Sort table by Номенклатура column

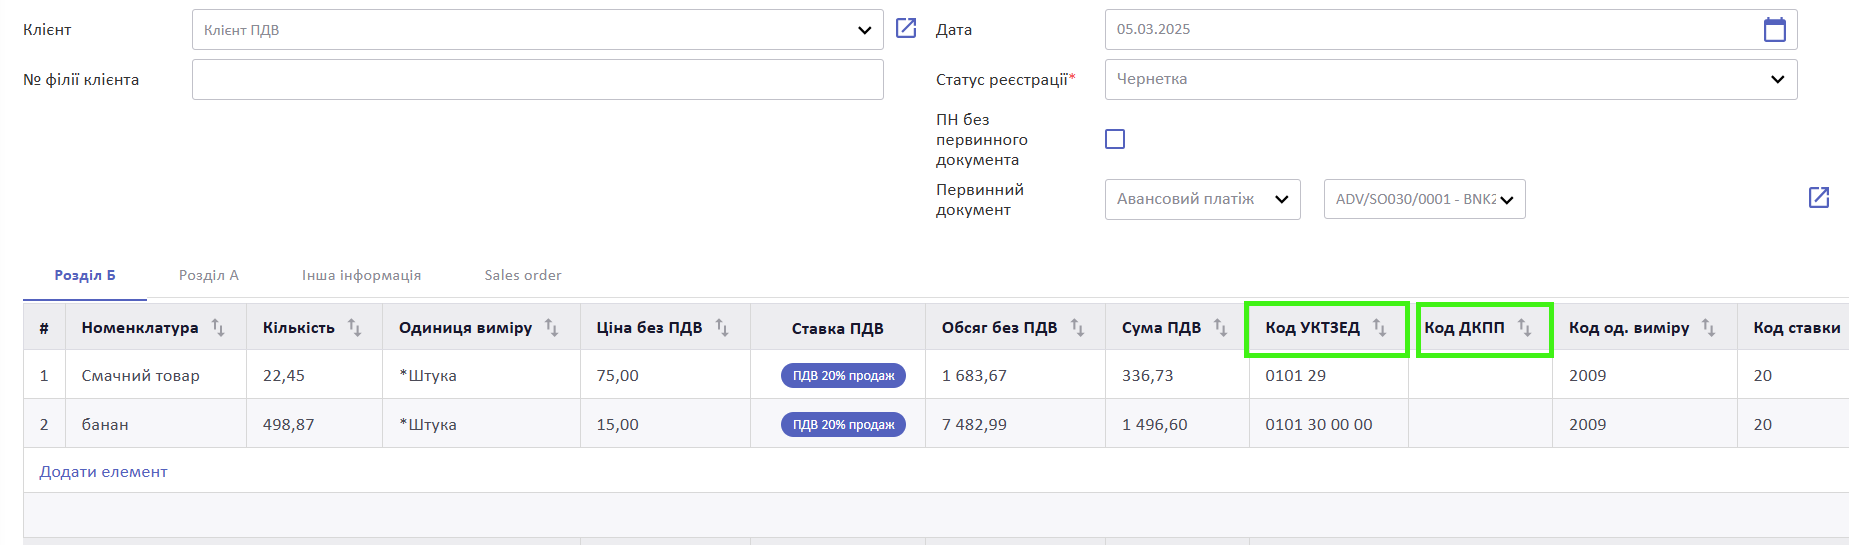[x=218, y=328]
